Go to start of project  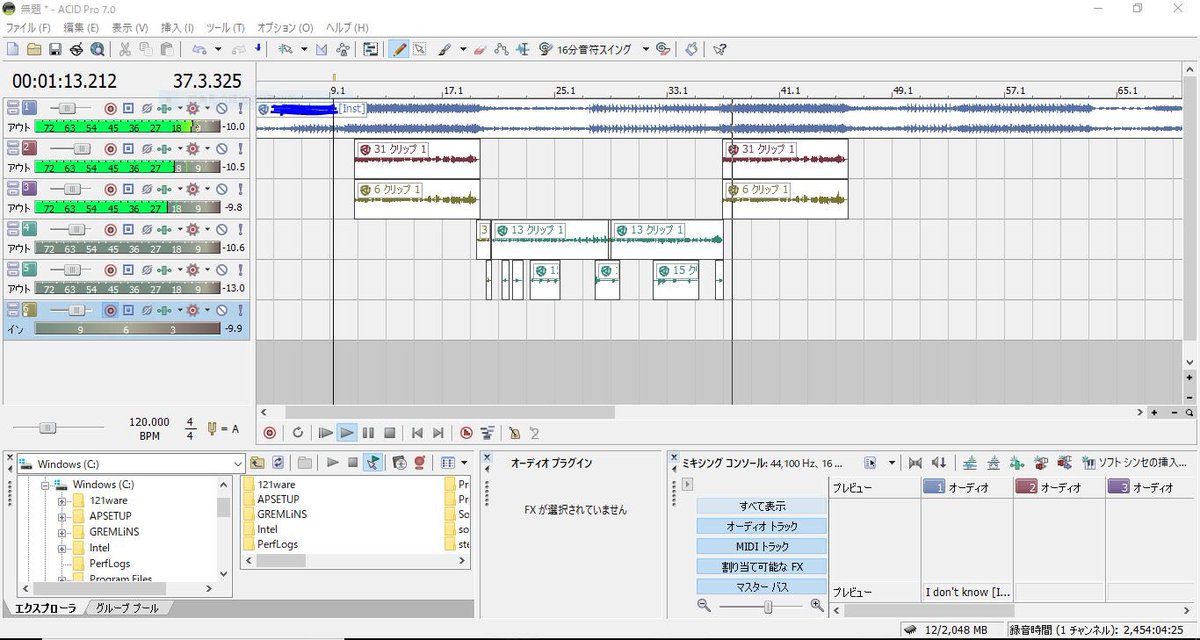click(417, 433)
